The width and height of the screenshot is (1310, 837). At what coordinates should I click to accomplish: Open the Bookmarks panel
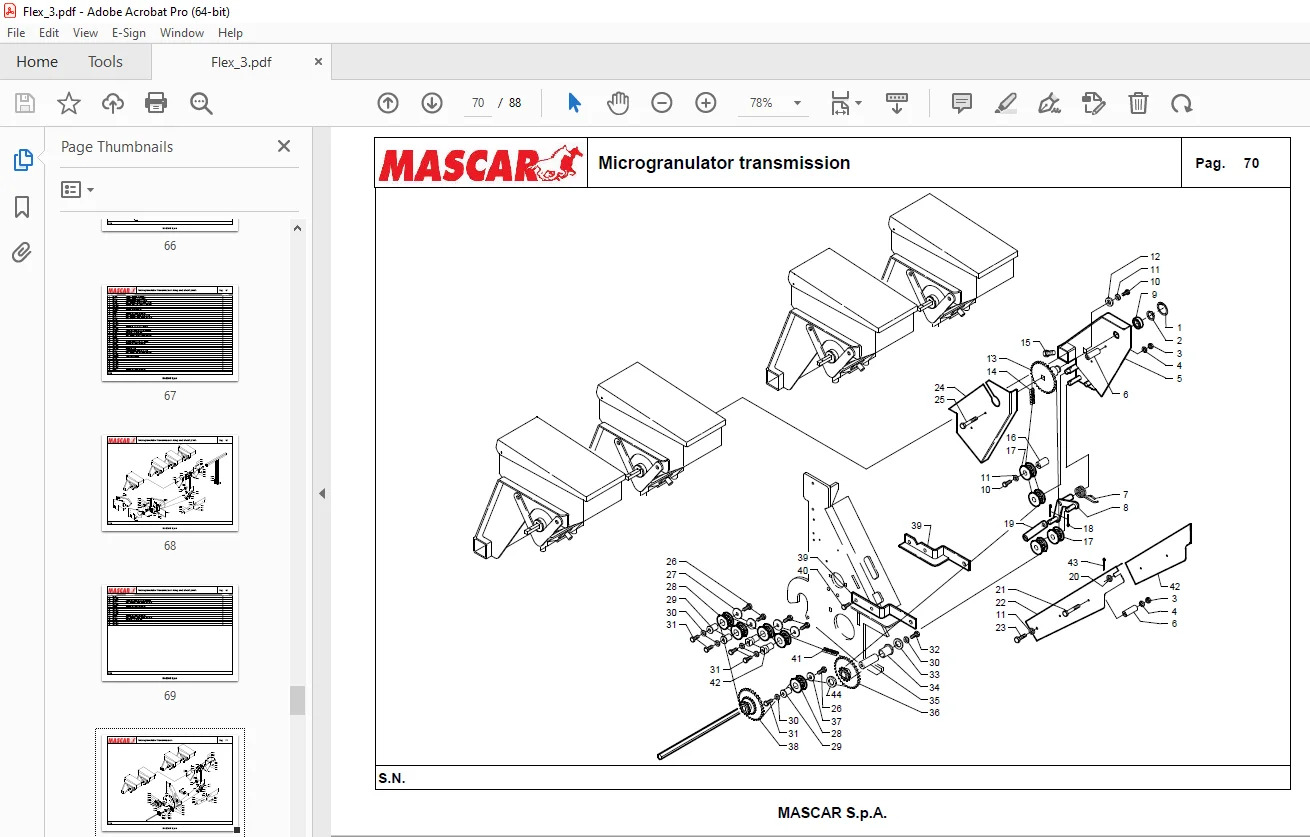point(22,207)
